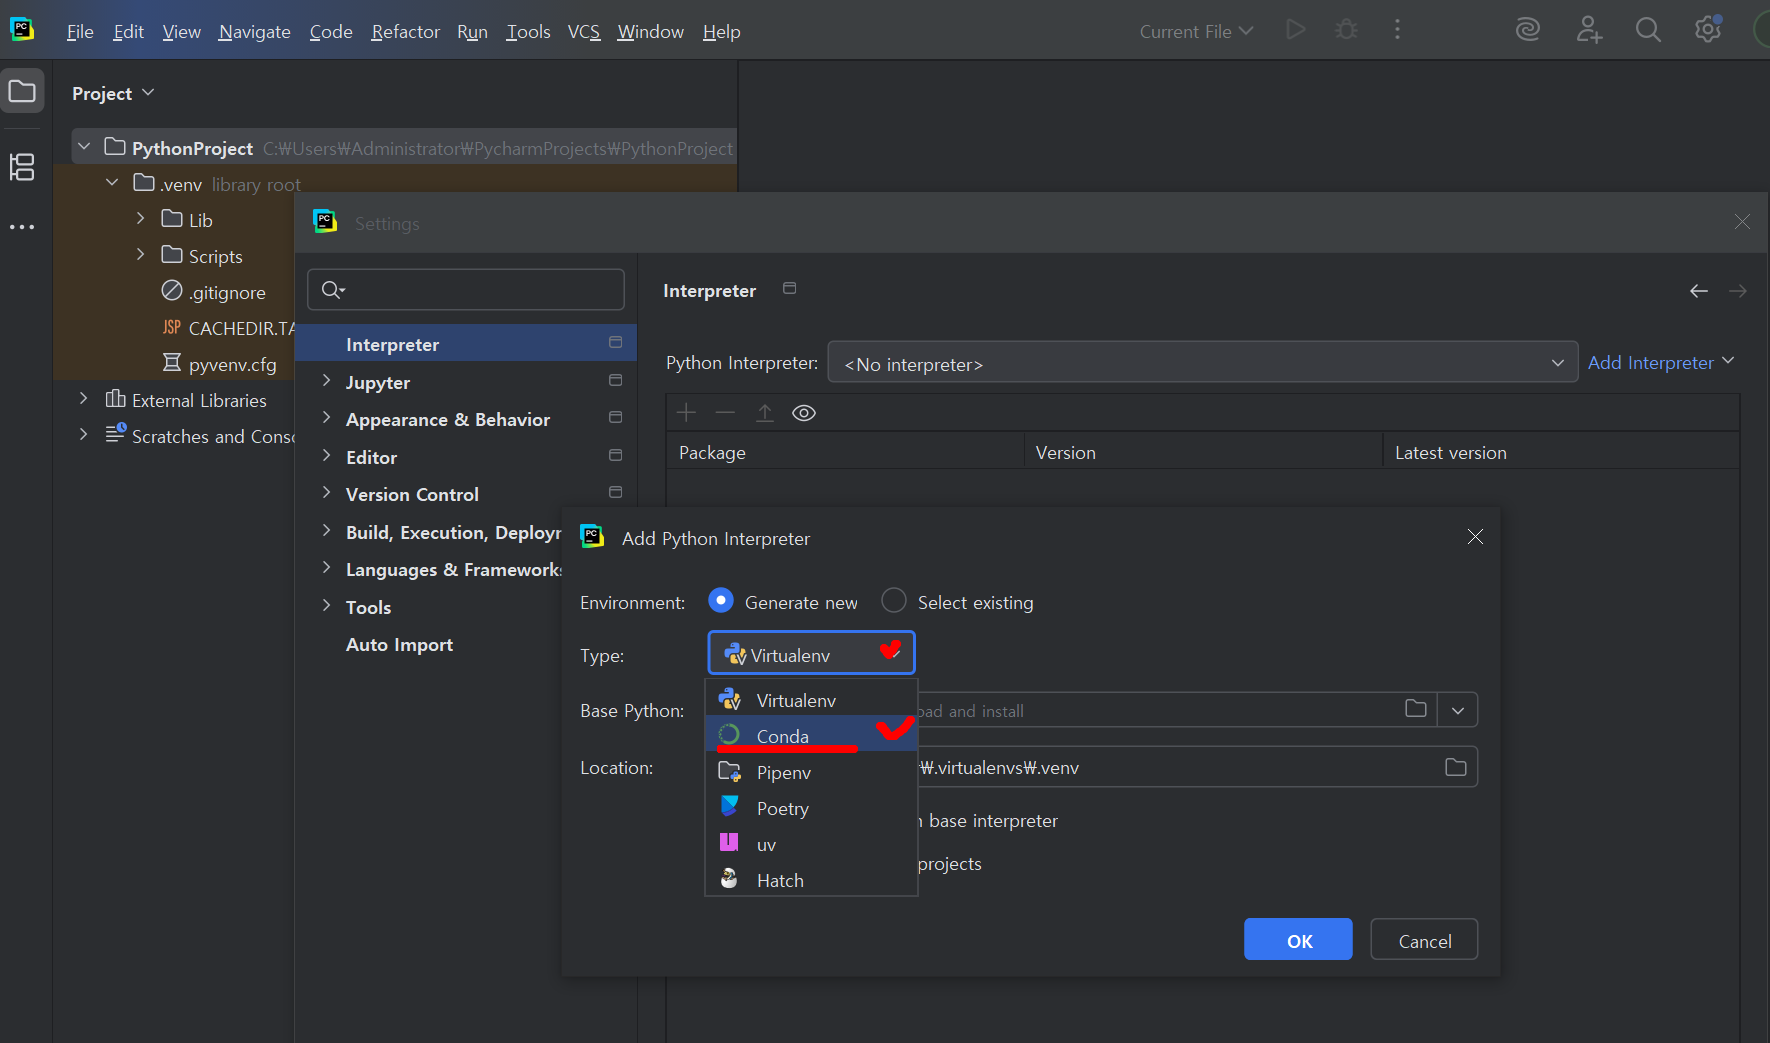Open the VCS menu

coord(584,31)
